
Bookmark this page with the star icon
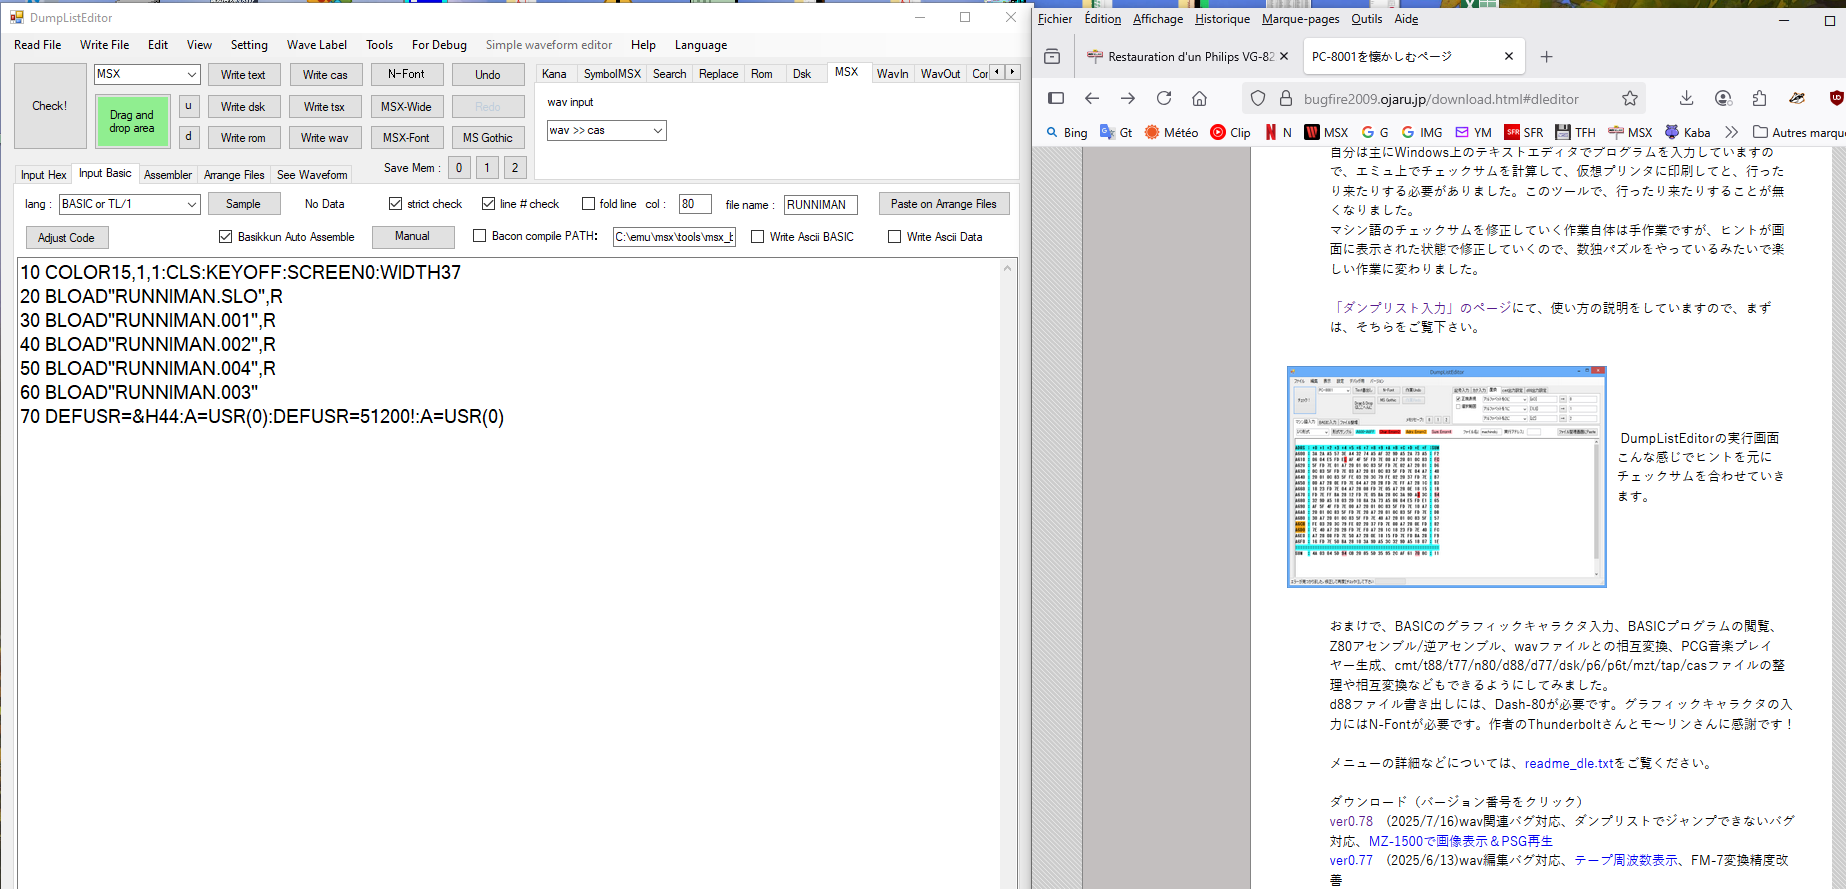(x=1630, y=98)
